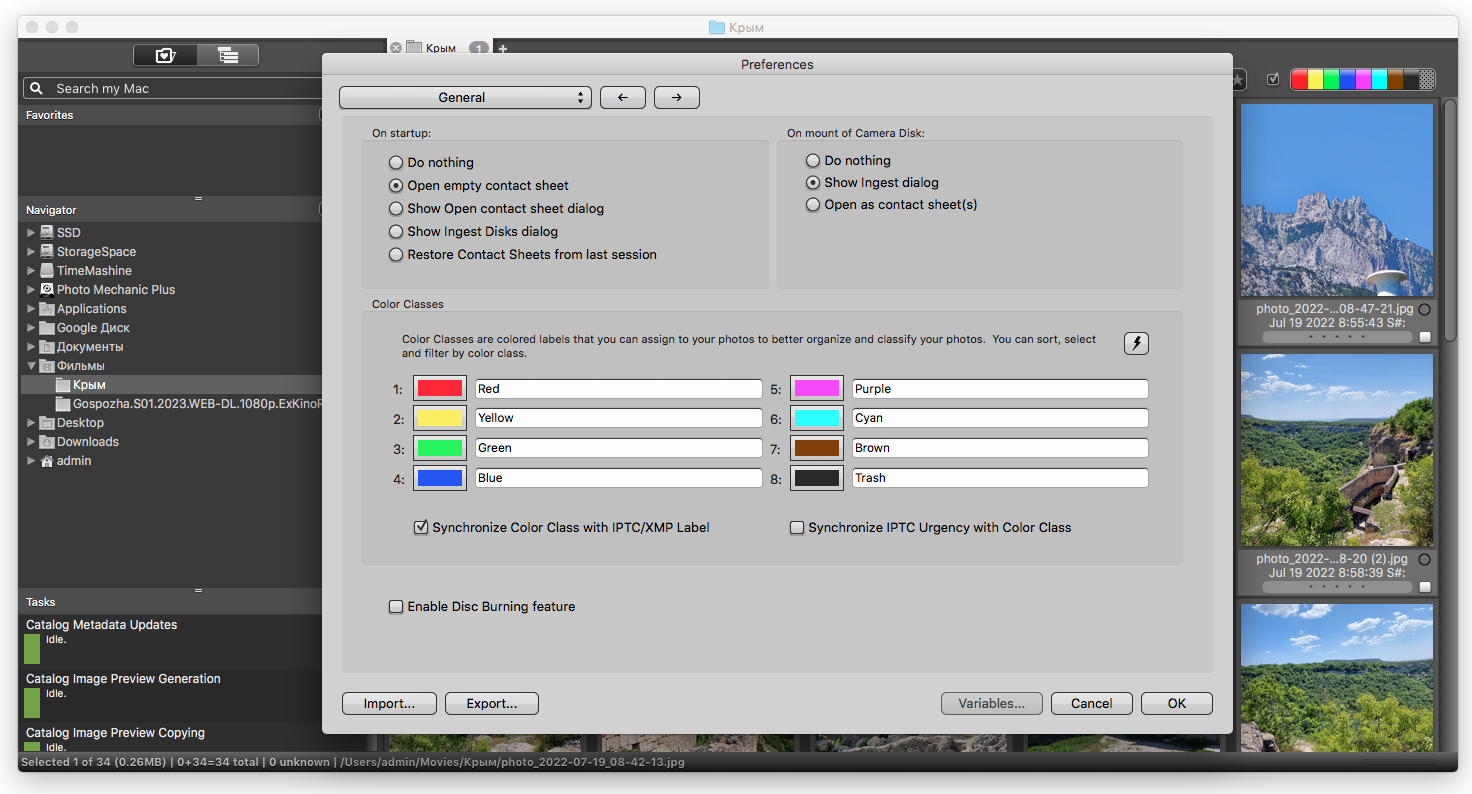The height and width of the screenshot is (794, 1472).
Task: Select the Крым folder in Navigator
Action: 89,385
